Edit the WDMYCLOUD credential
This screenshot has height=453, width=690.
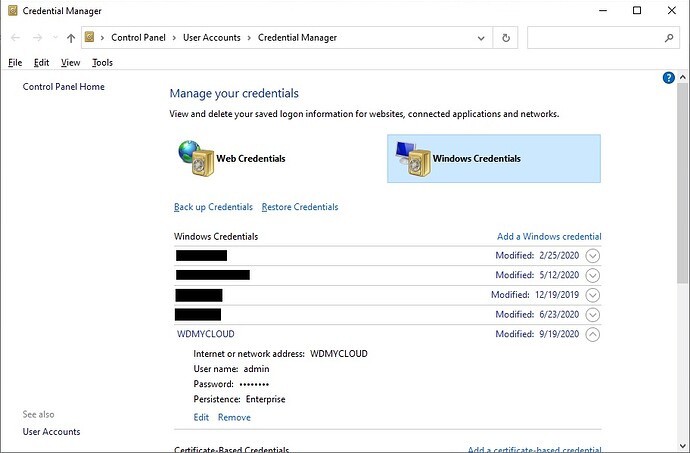click(201, 417)
